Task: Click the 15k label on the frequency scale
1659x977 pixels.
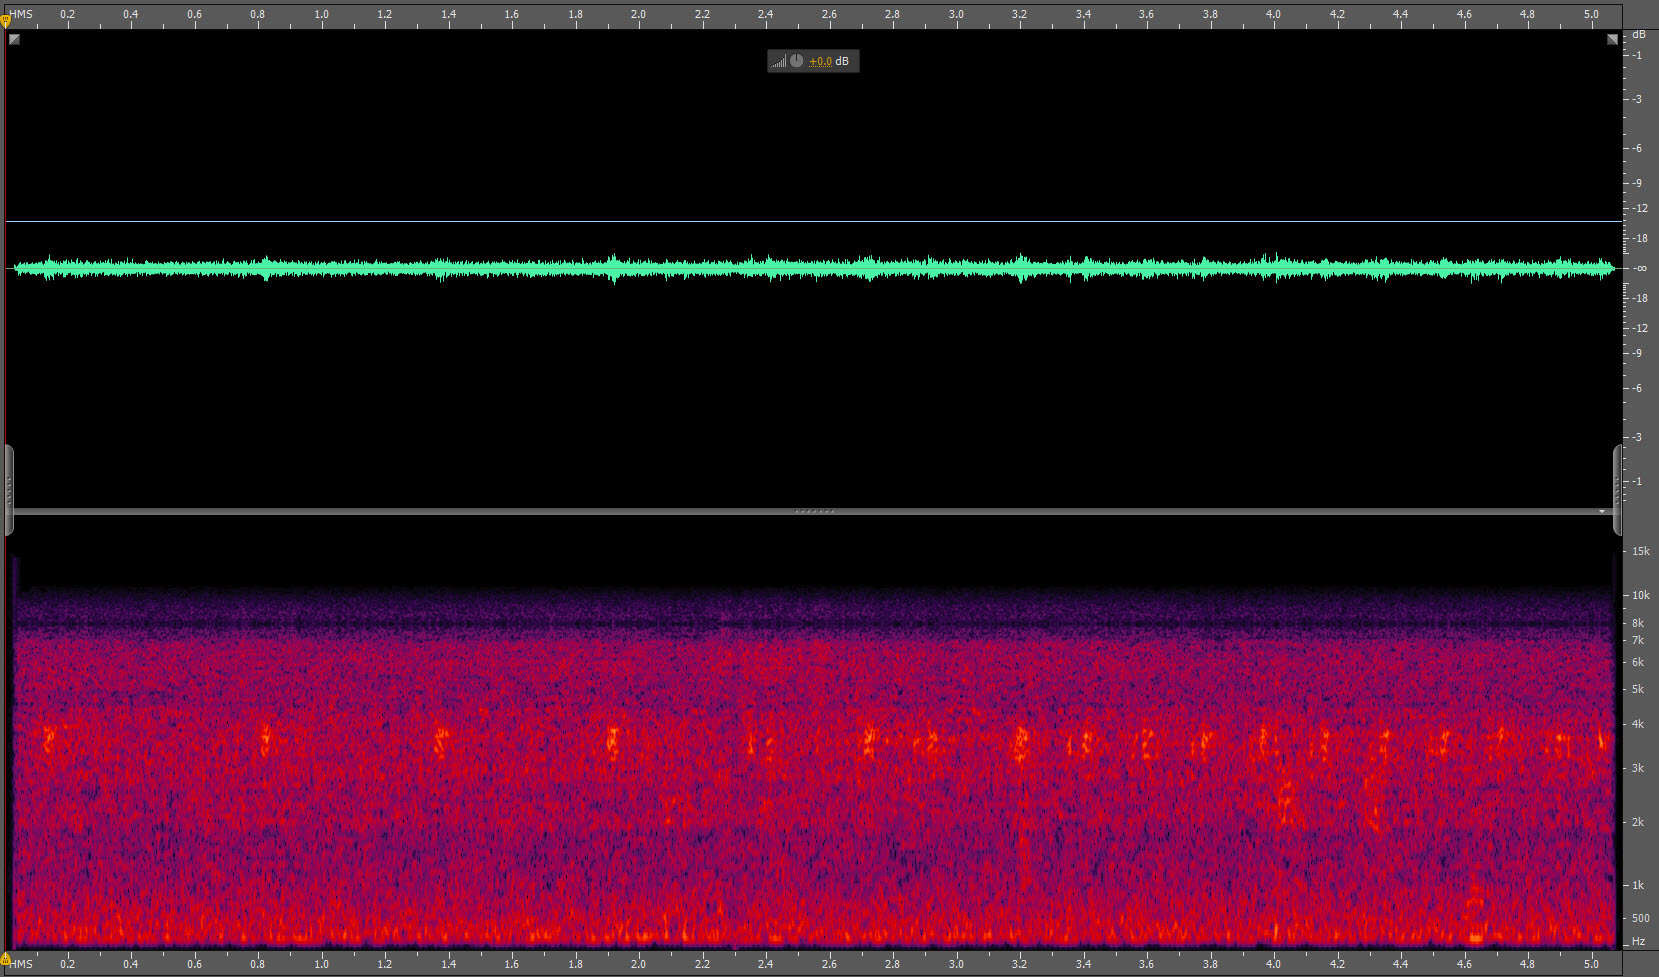Action: 1641,551
